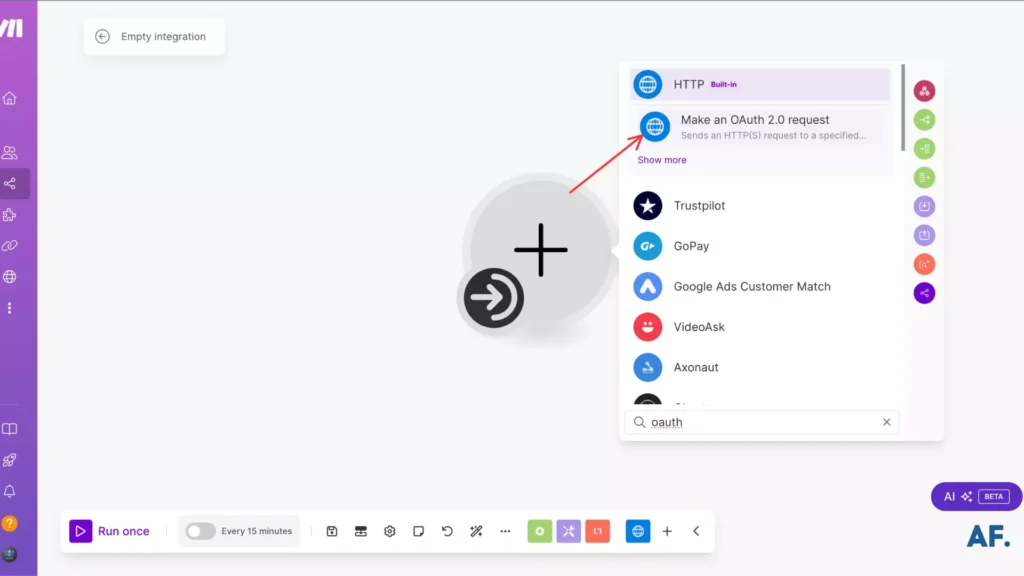Click the oauth search input field
1024x576 pixels.
[761, 422]
